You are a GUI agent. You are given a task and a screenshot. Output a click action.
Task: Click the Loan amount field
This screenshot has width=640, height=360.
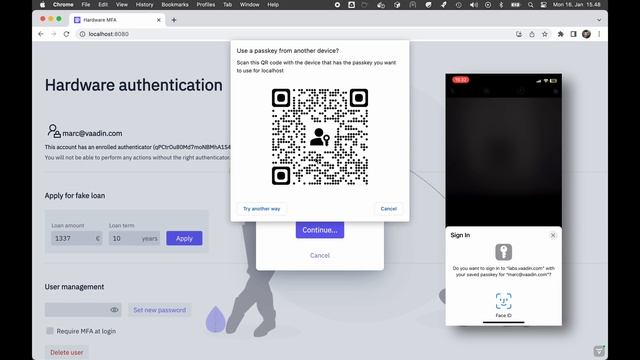[77, 238]
